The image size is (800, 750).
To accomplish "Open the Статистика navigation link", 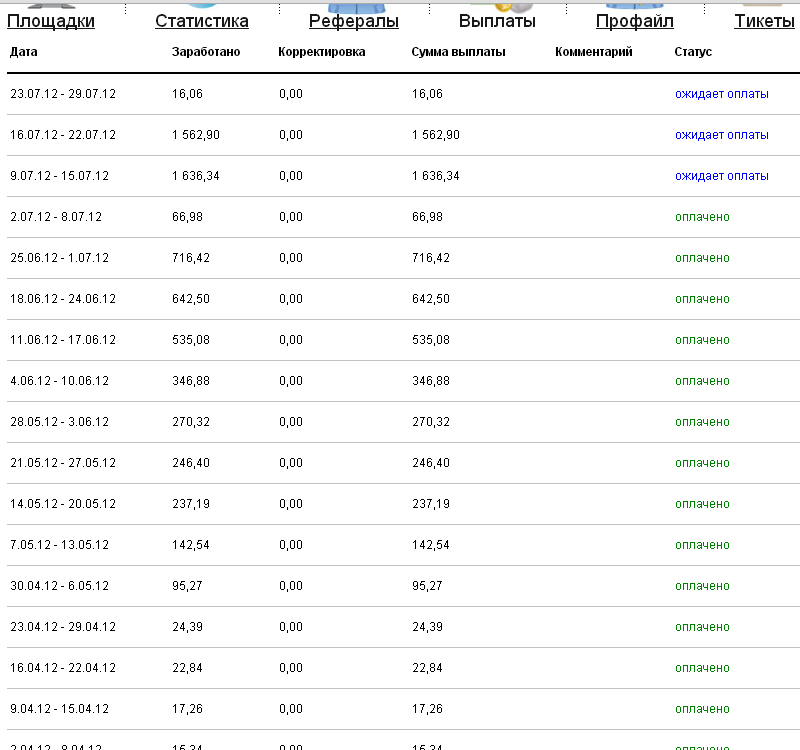I will click(x=202, y=21).
